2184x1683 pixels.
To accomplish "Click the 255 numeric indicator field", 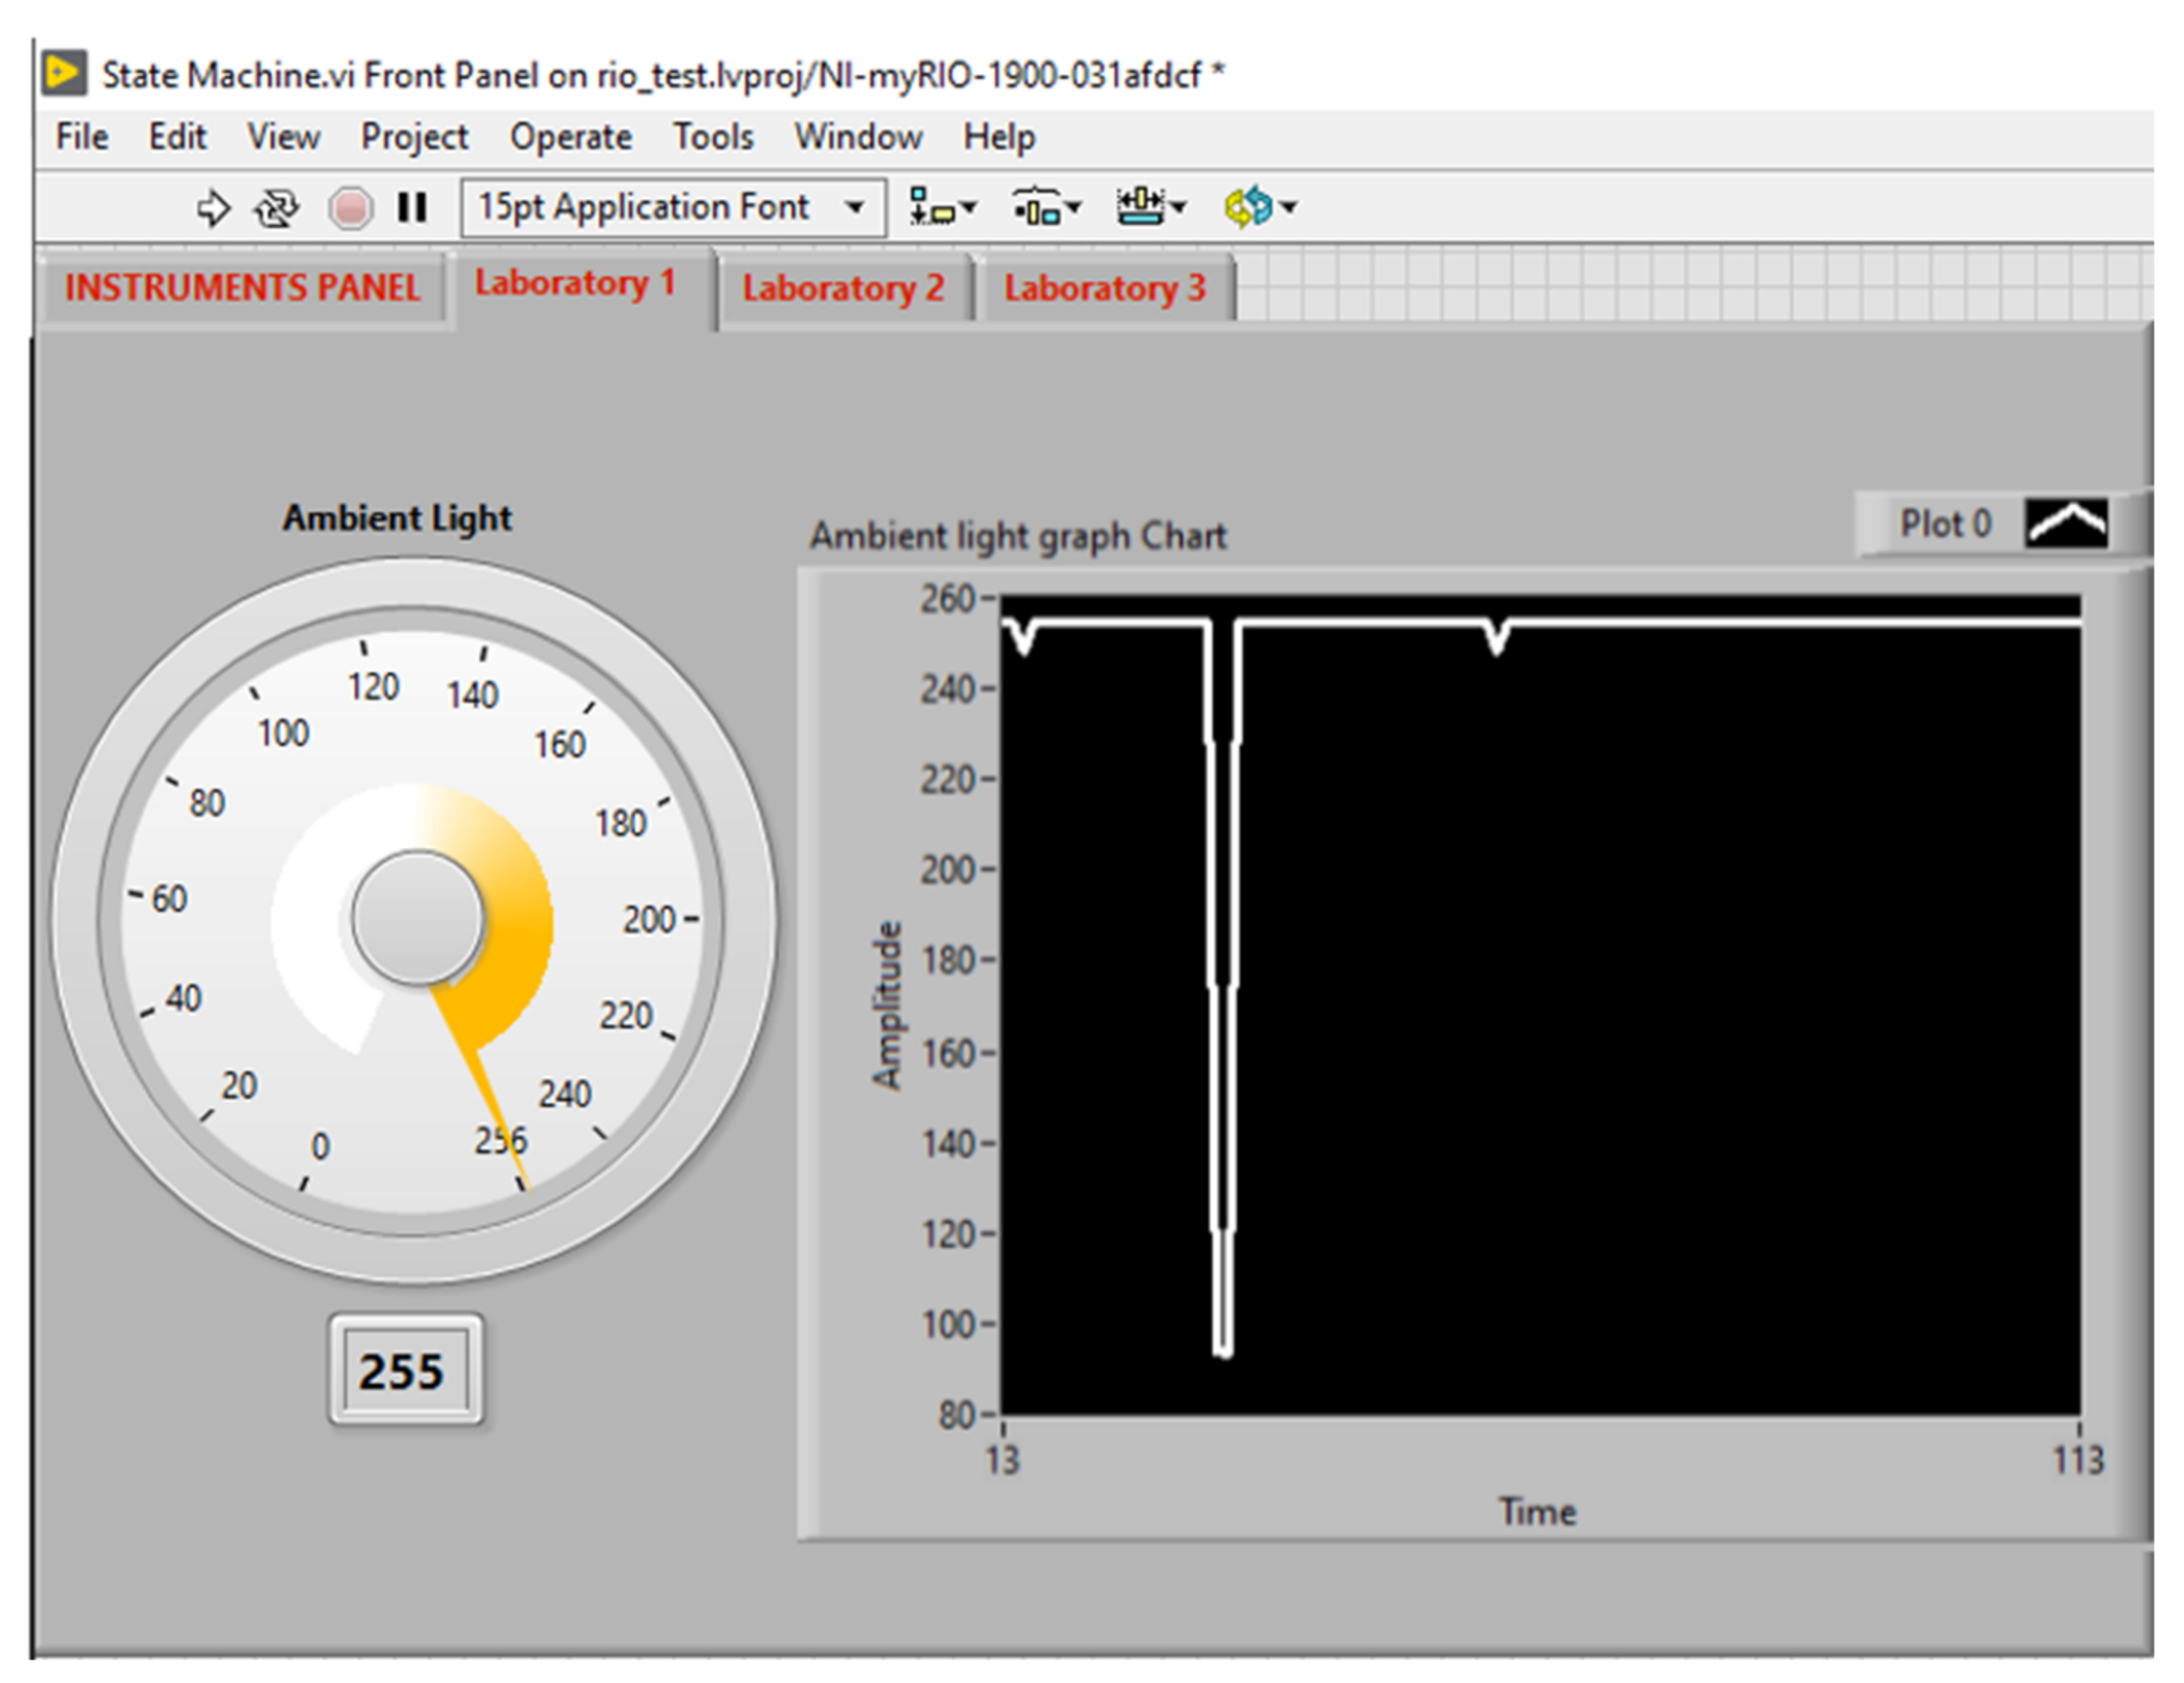I will pos(404,1371).
